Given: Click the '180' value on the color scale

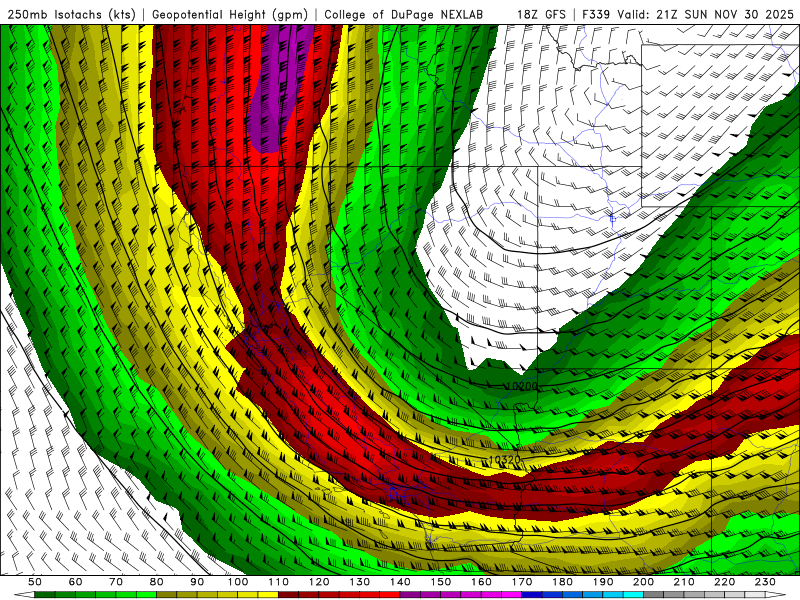Looking at the screenshot, I should coord(562,582).
